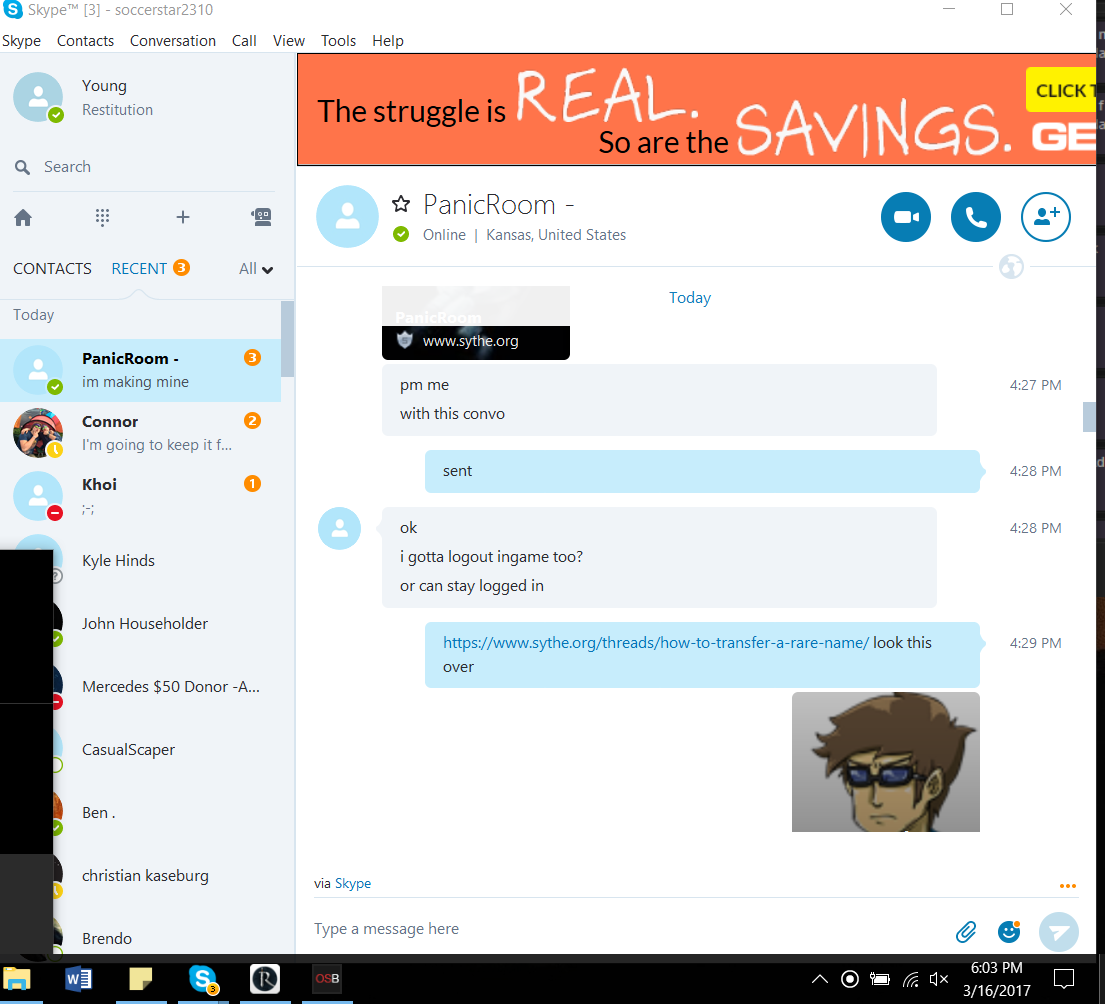Open the orange more options dots
Screen dimensions: 1105x1004
pos(1068,886)
